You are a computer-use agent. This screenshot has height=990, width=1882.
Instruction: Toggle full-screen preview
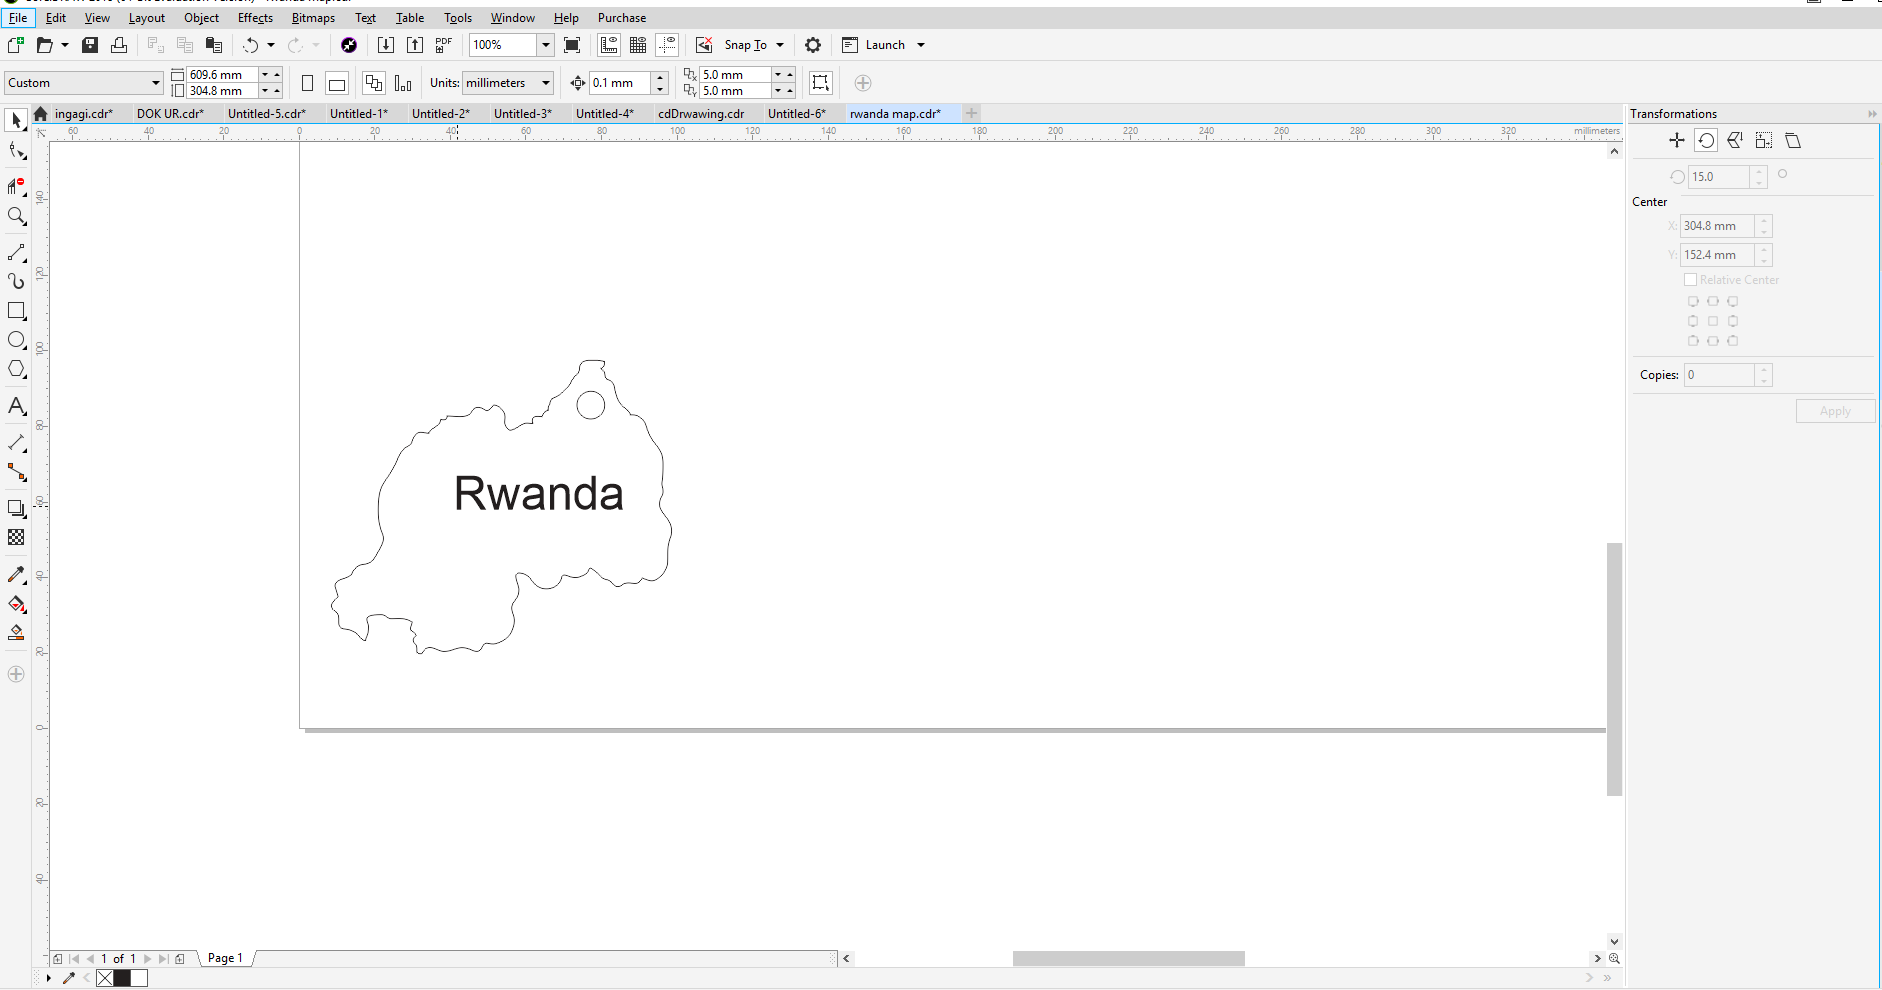click(x=572, y=45)
